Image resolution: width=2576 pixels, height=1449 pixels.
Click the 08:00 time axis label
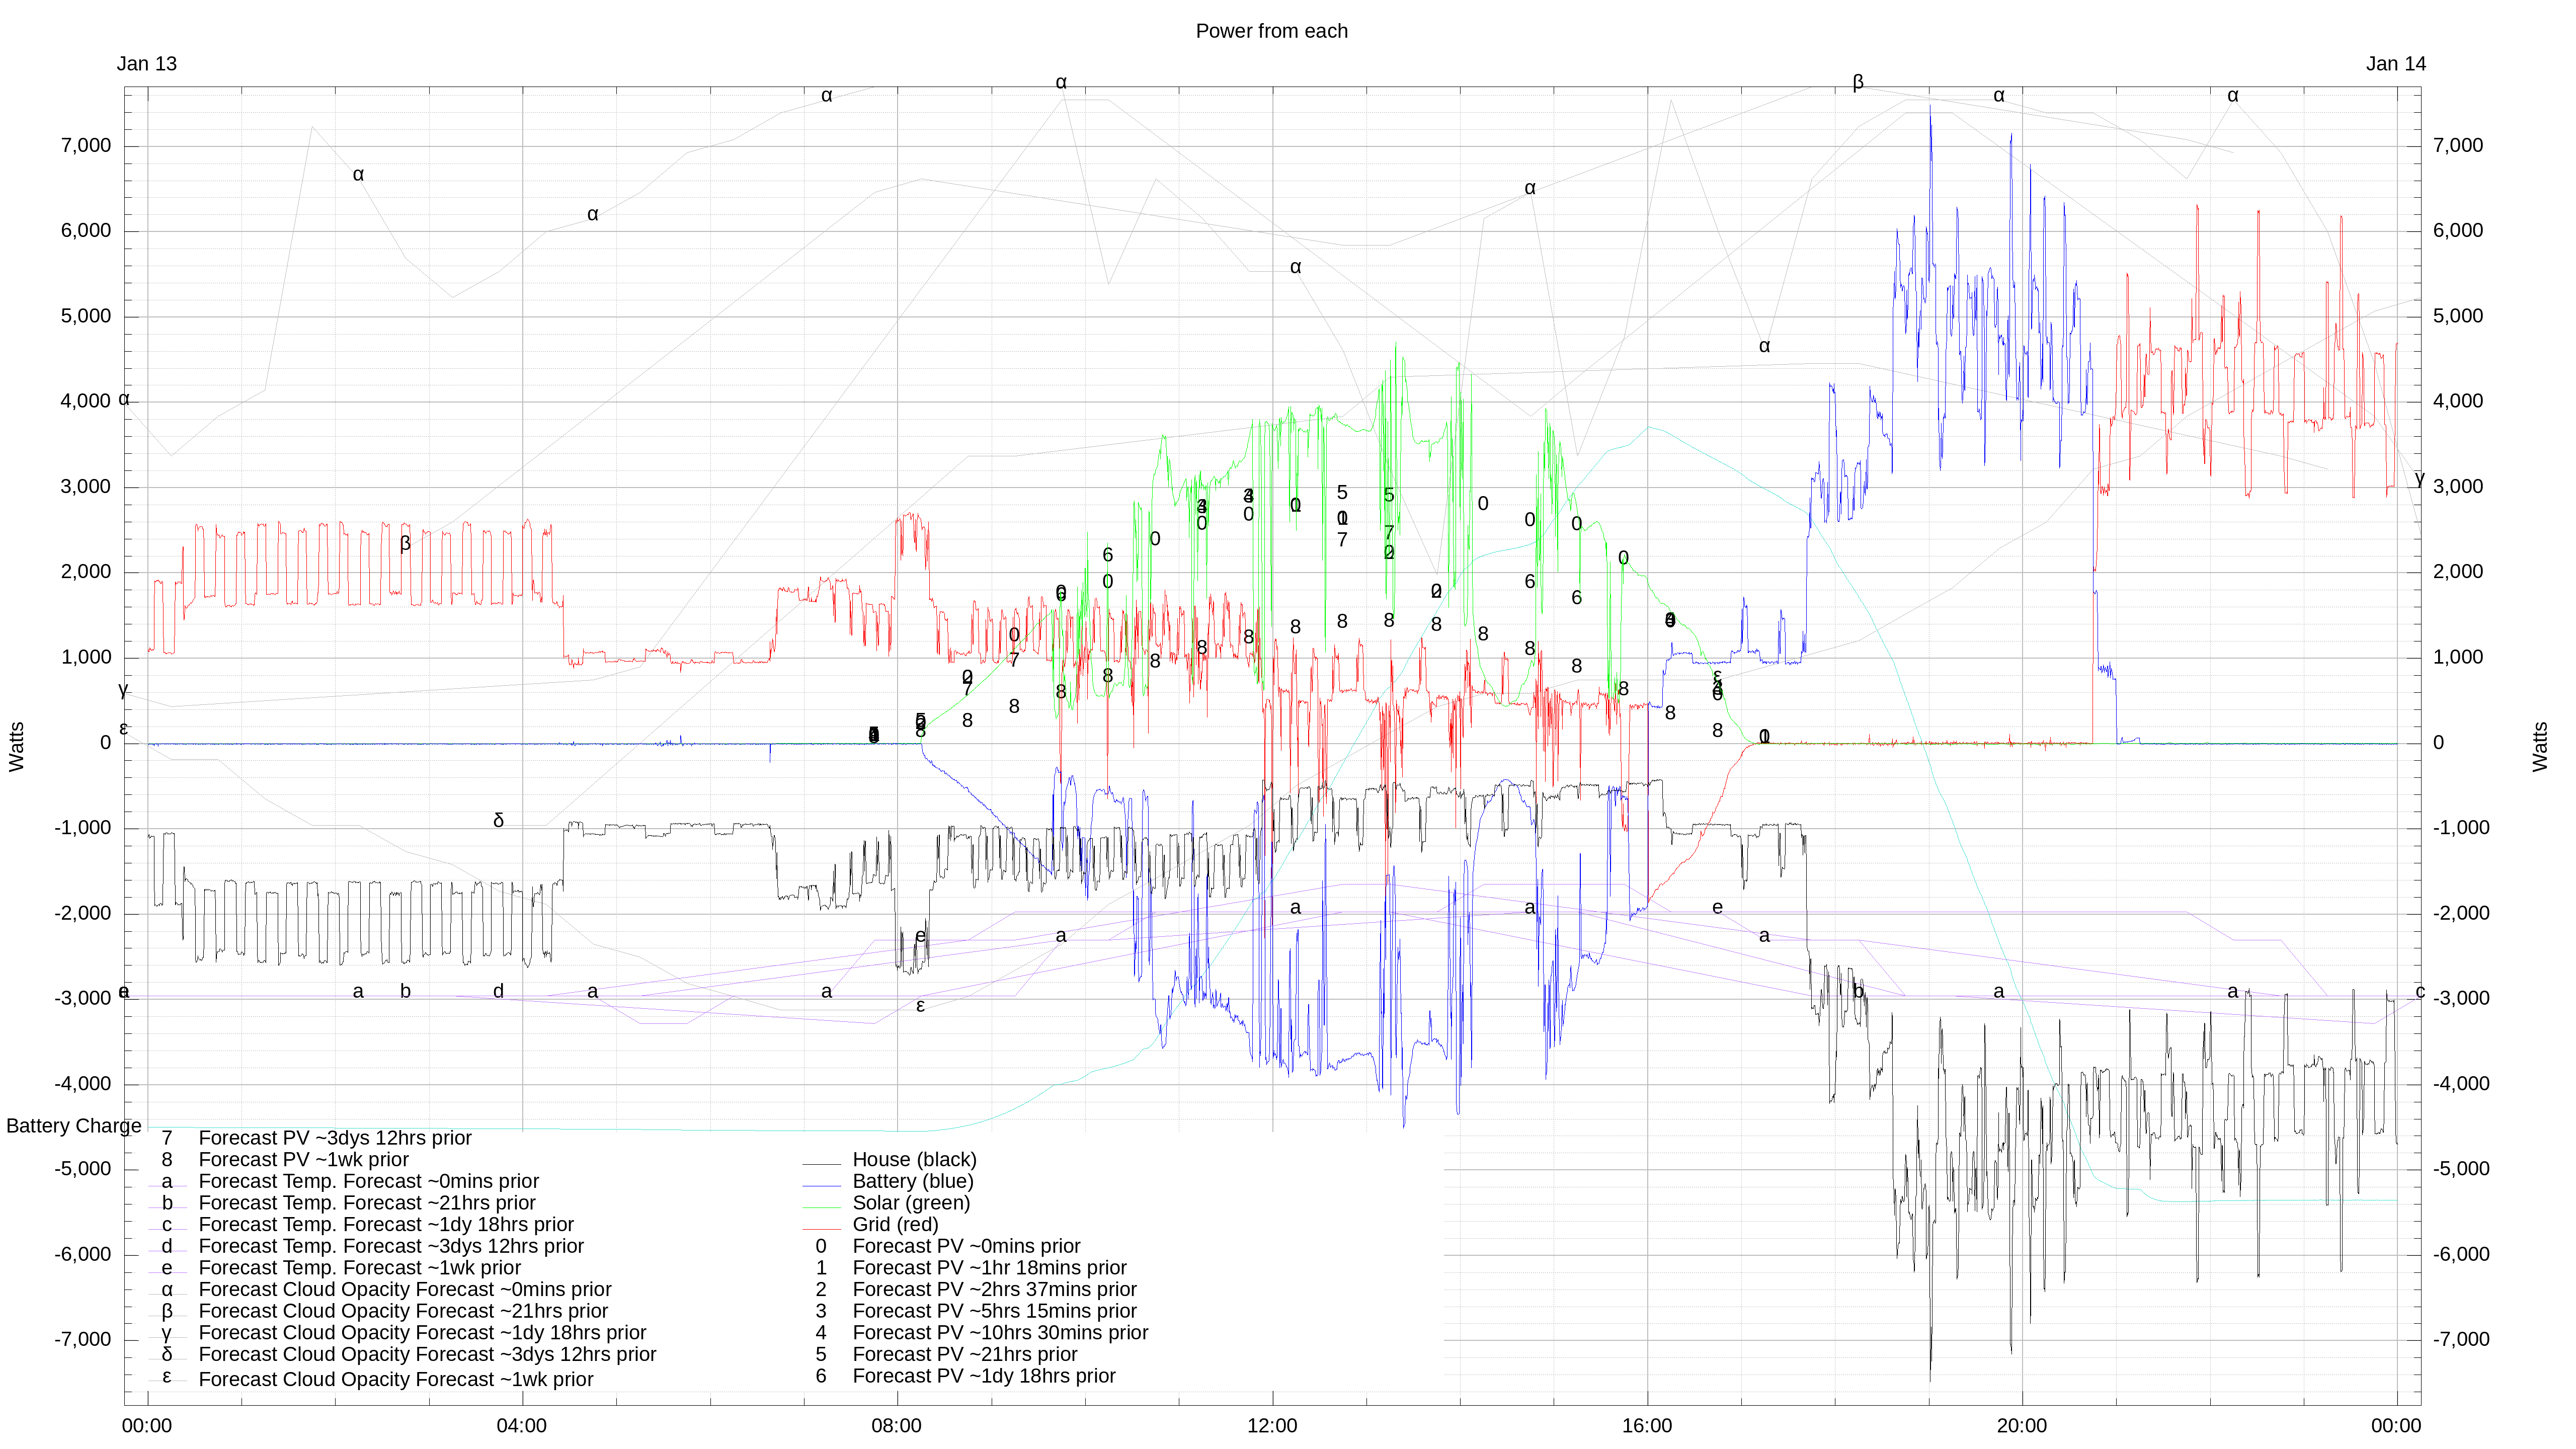(x=896, y=1426)
